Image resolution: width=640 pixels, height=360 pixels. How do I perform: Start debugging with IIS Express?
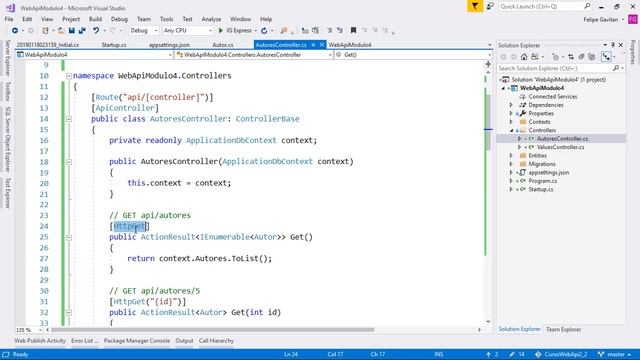tap(235, 31)
